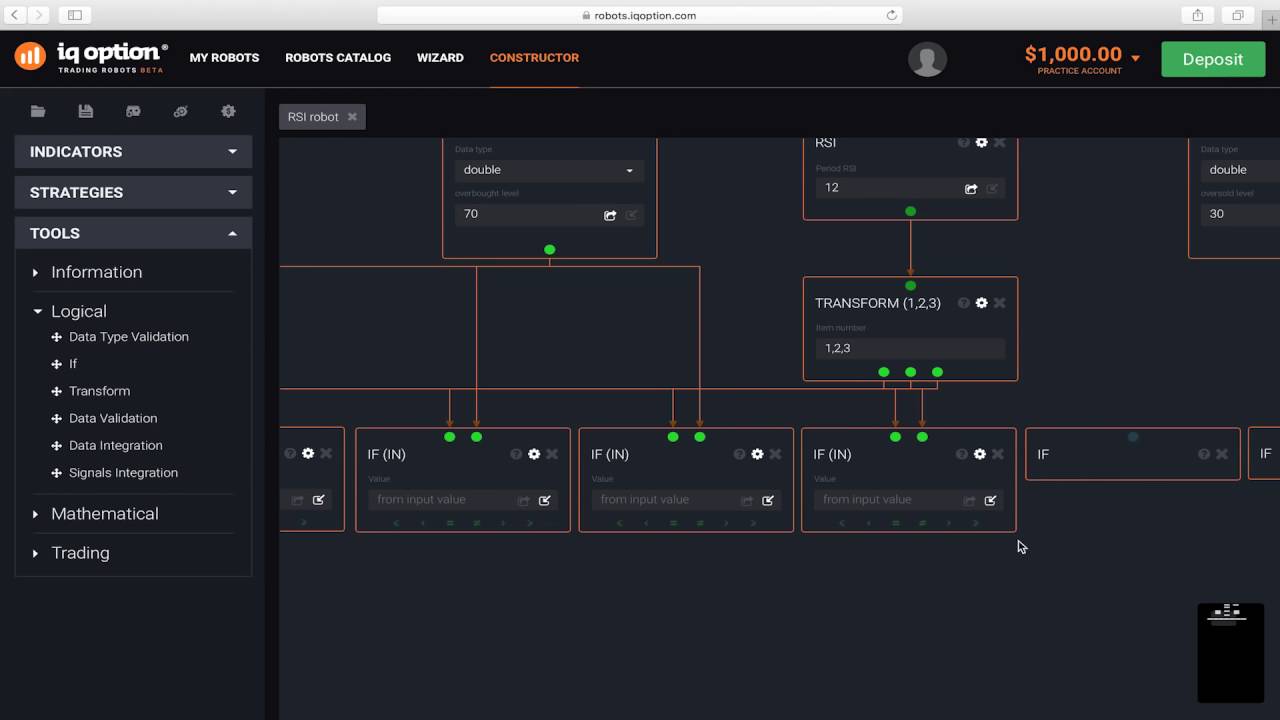
Task: Open robot settings with the gear-dollar icon
Action: point(228,112)
